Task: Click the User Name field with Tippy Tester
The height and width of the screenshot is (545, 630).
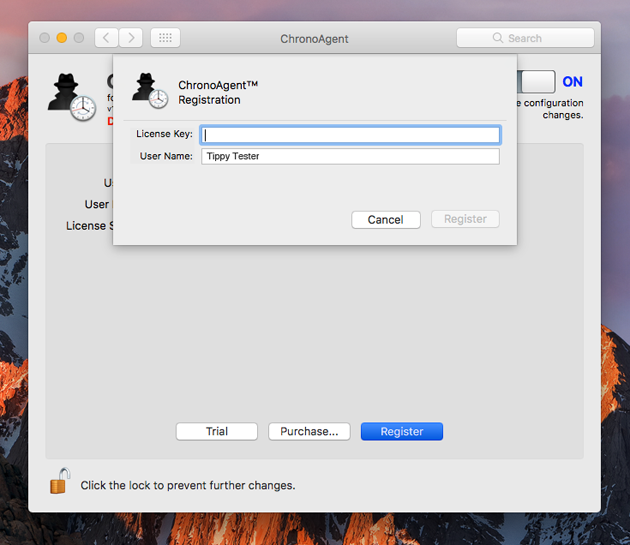Action: coord(350,156)
